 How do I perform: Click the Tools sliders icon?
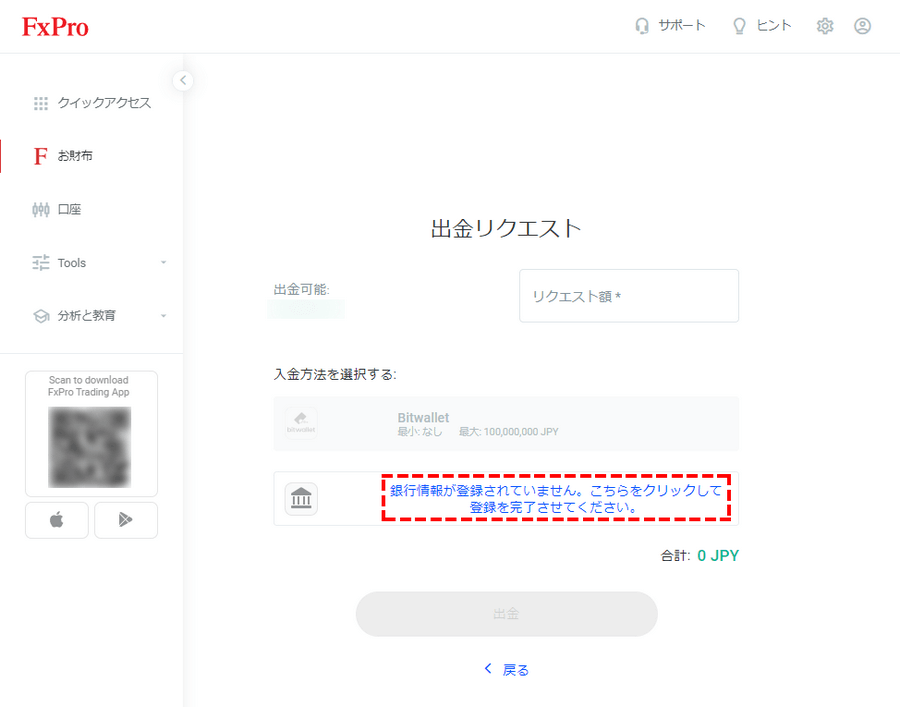tap(41, 263)
